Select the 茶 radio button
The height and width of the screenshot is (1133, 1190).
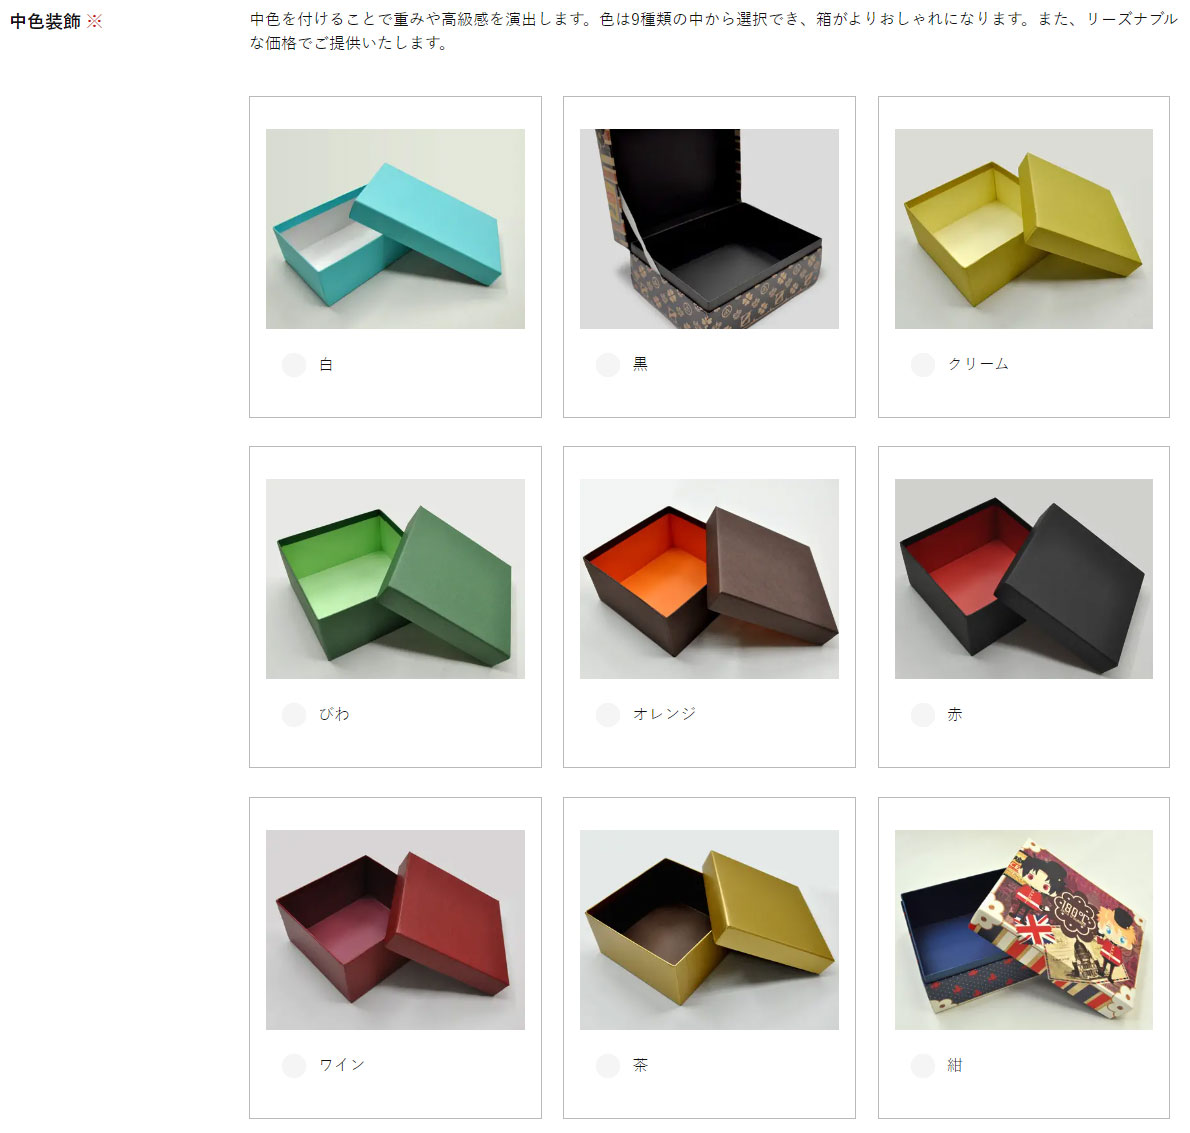pyautogui.click(x=608, y=1065)
